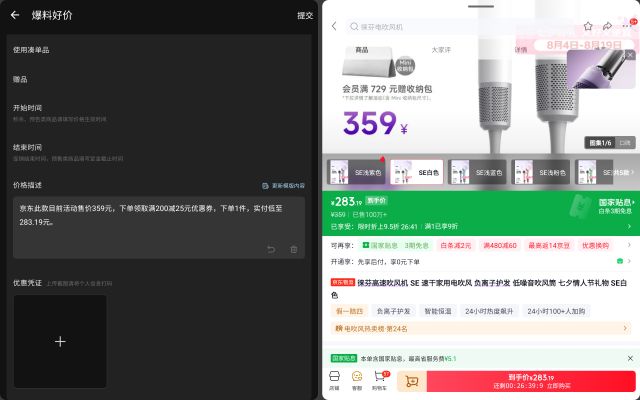Tap the 榜 ranking icon
Image resolution: width=640 pixels, height=400 pixels.
pyautogui.click(x=339, y=328)
